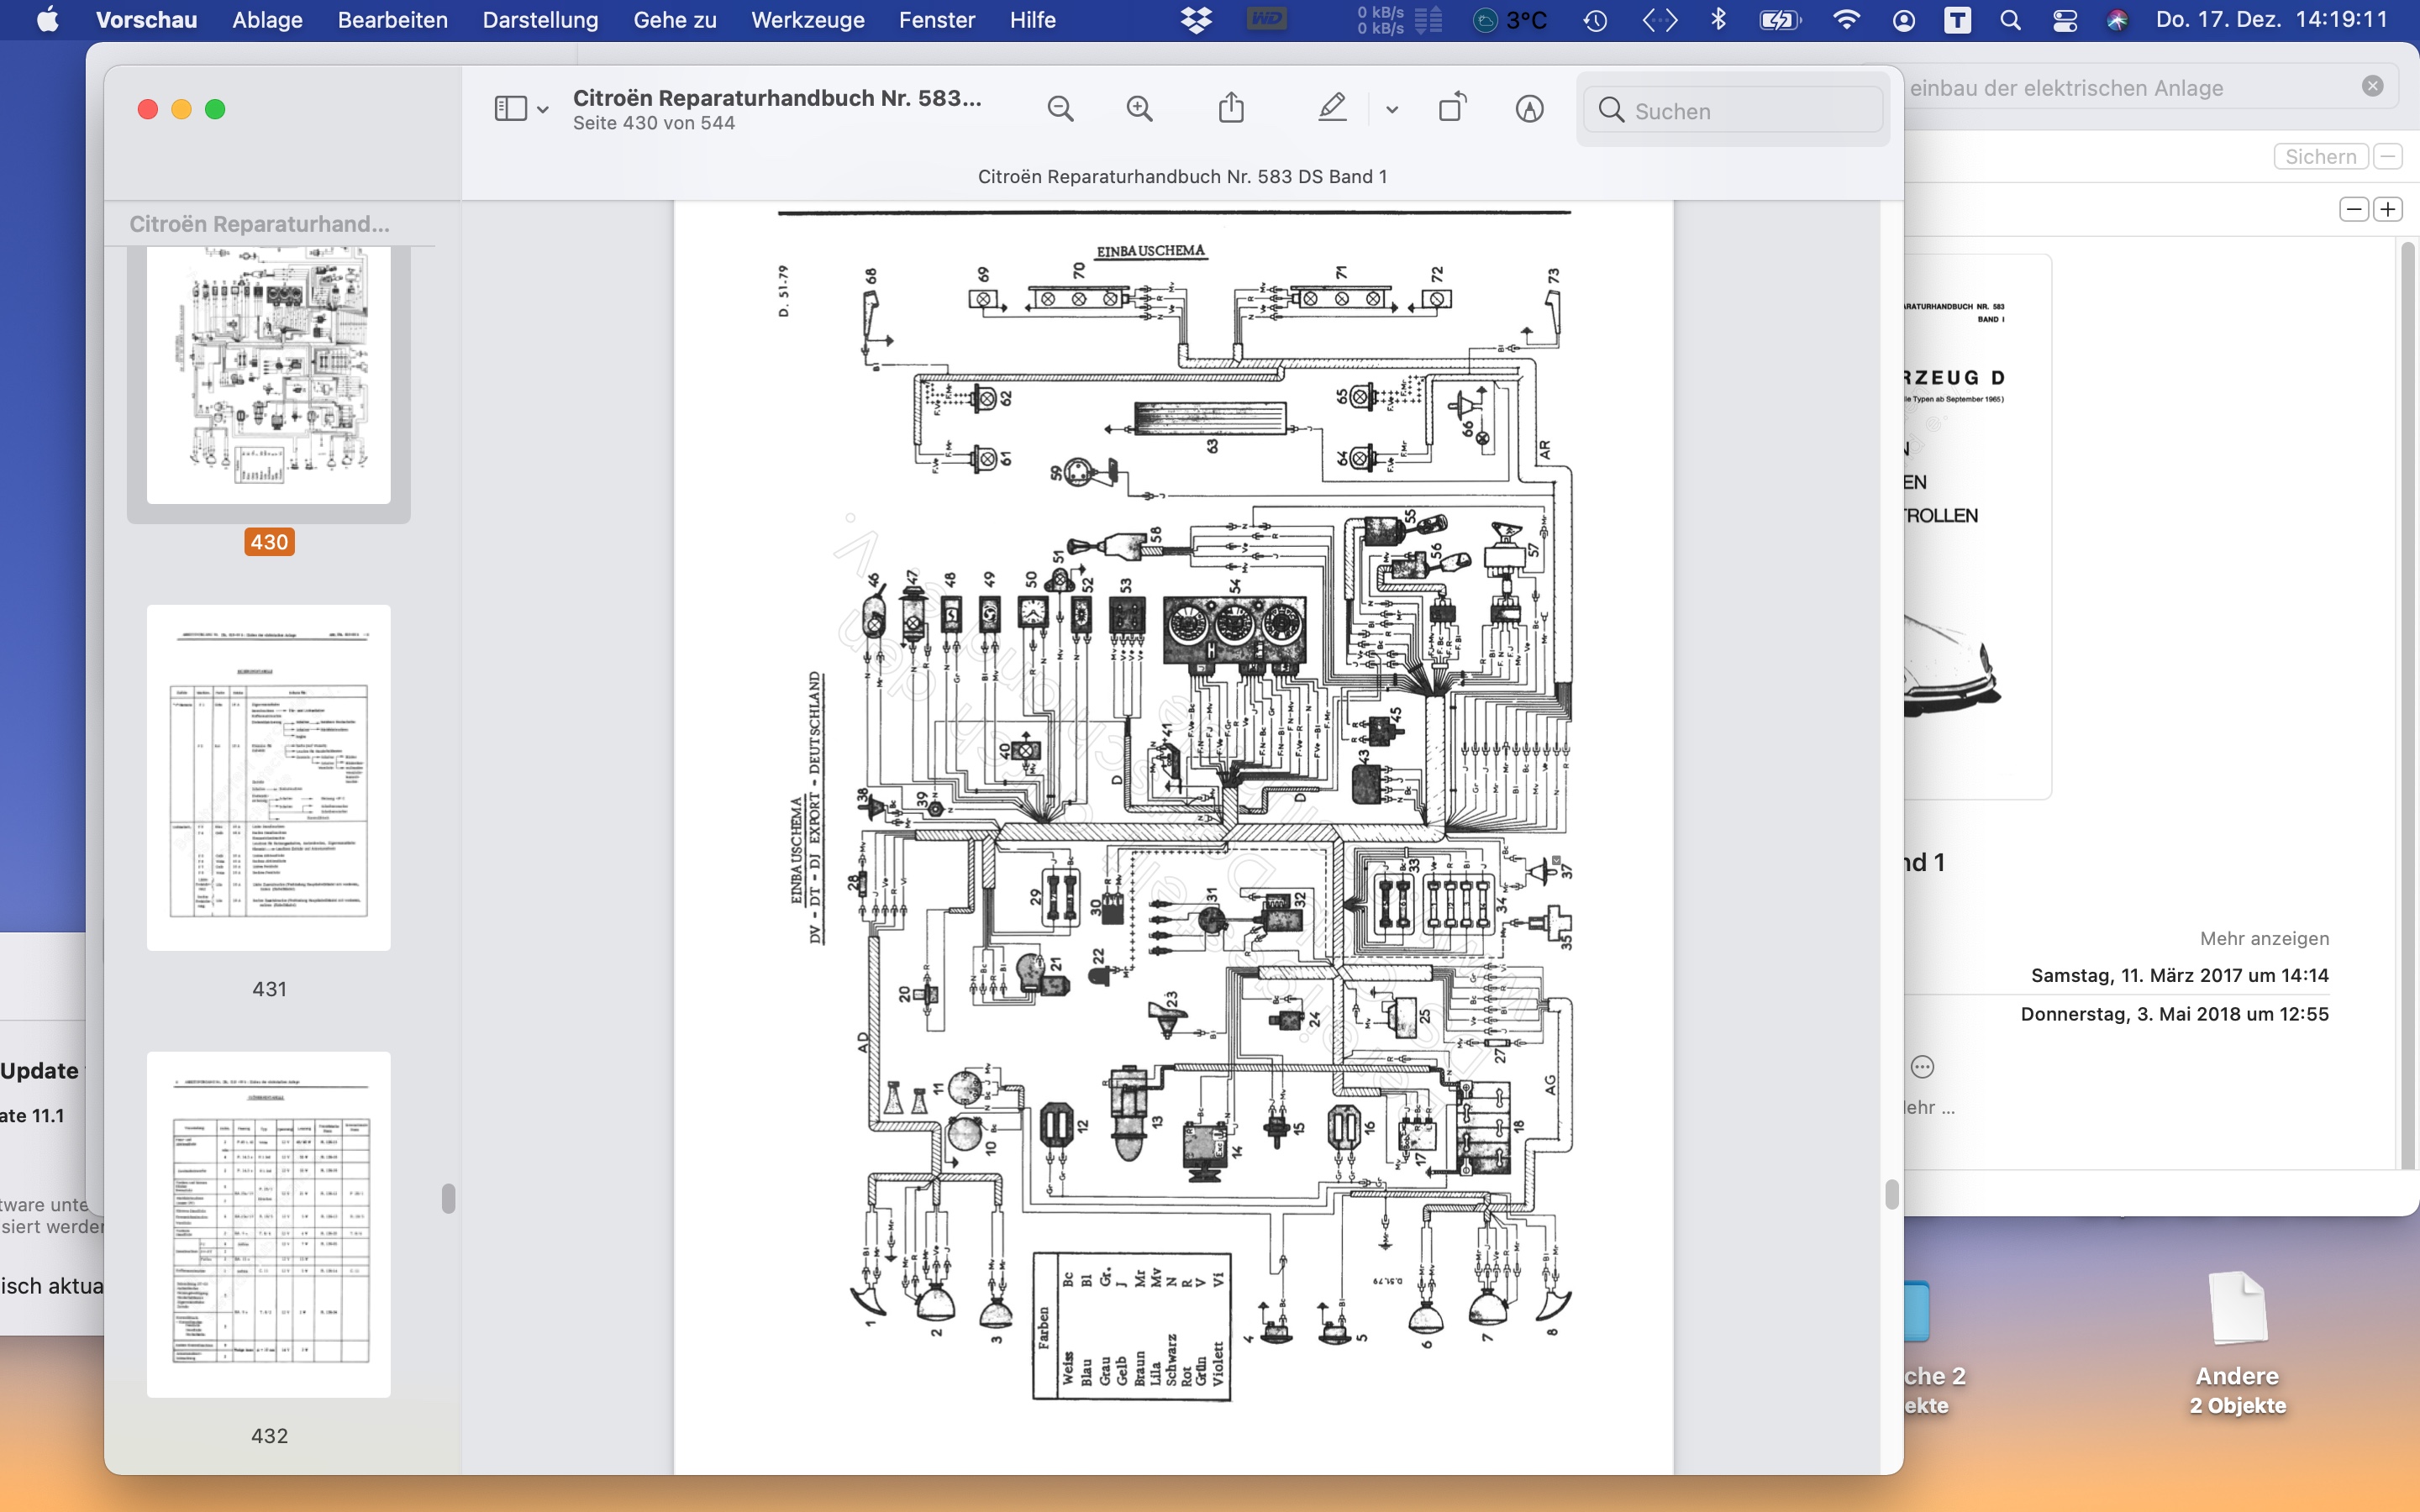Open the Darstellung menu

point(540,20)
